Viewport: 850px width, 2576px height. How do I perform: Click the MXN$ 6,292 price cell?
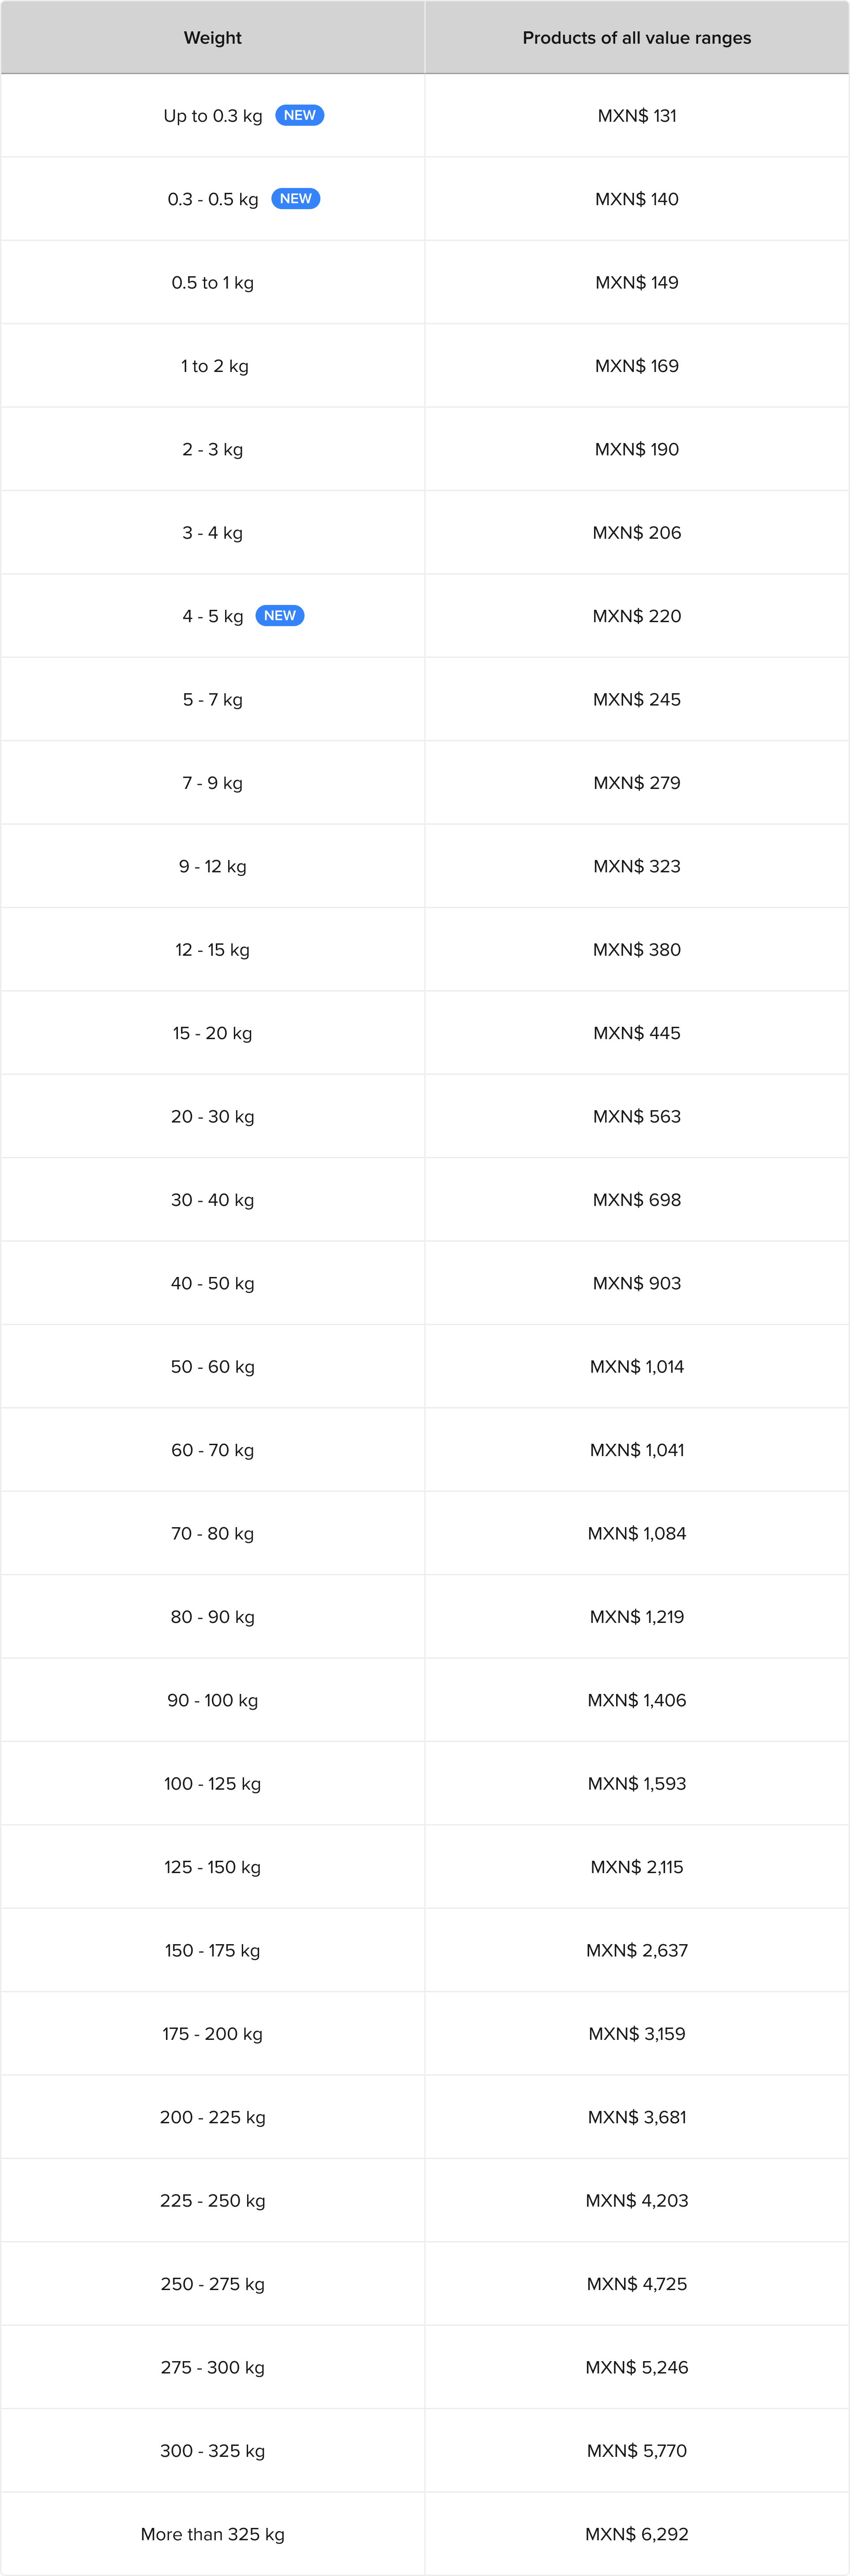point(637,2534)
